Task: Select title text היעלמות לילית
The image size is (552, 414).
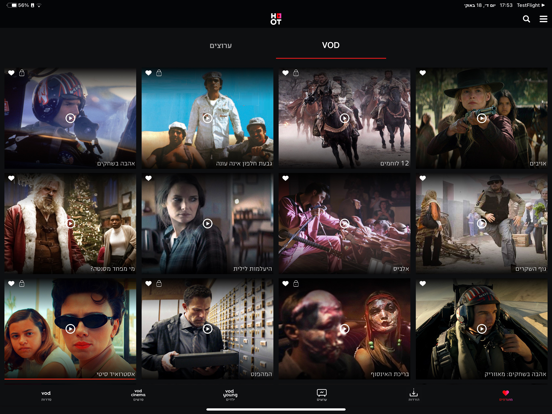Action: [x=252, y=269]
